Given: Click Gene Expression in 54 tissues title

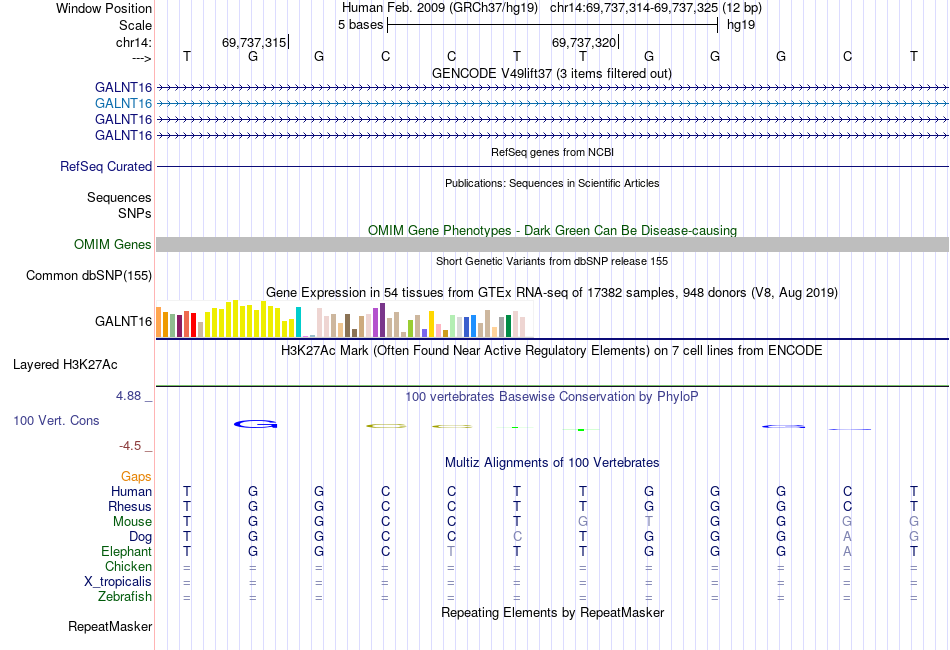Looking at the screenshot, I should click(x=551, y=293).
